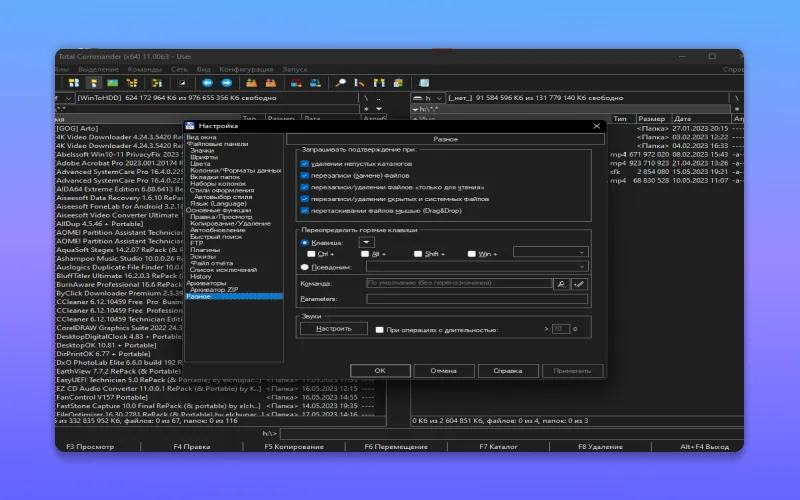The width and height of the screenshot is (800, 500).
Task: Enable the Ctrl + modifier checkbox
Action: 312,254
